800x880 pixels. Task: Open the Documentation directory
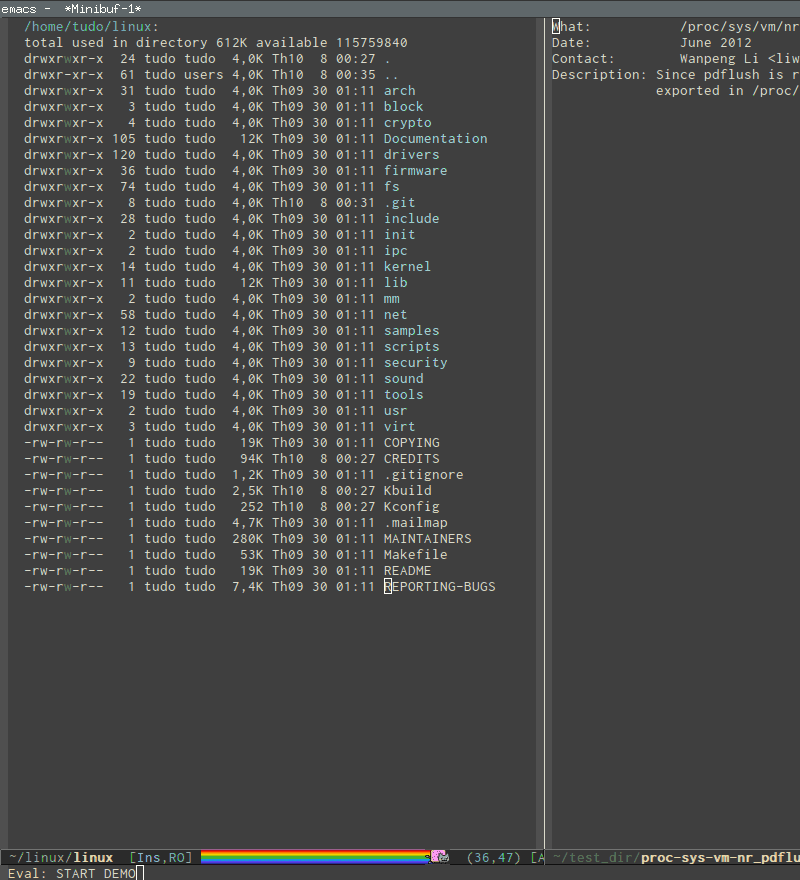[435, 138]
